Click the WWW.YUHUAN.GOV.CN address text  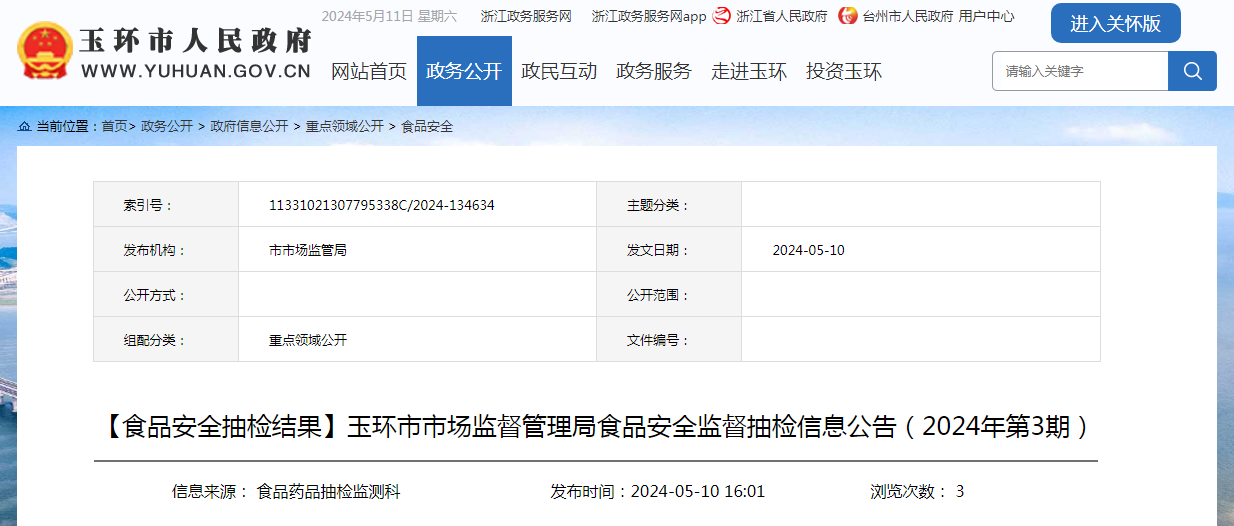196,71
